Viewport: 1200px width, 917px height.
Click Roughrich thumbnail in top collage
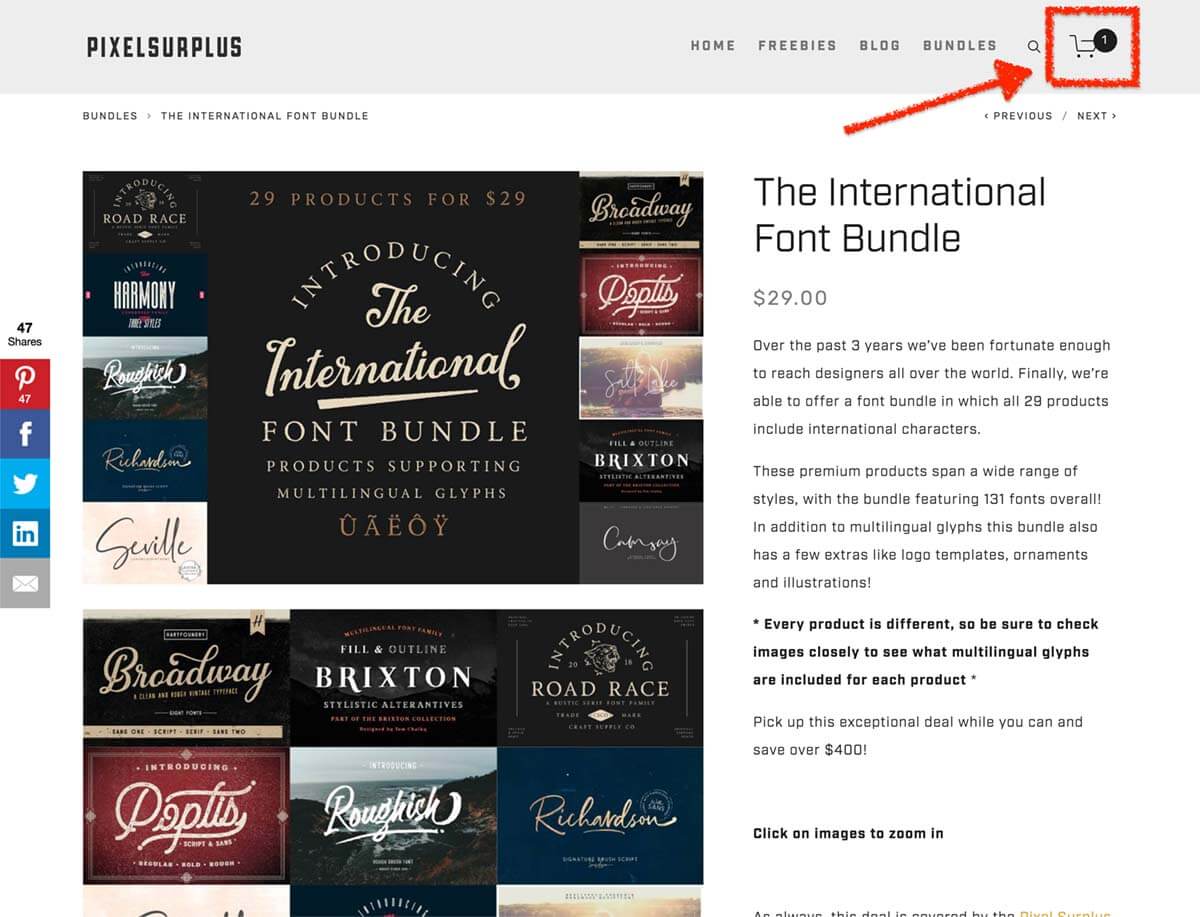(x=145, y=378)
